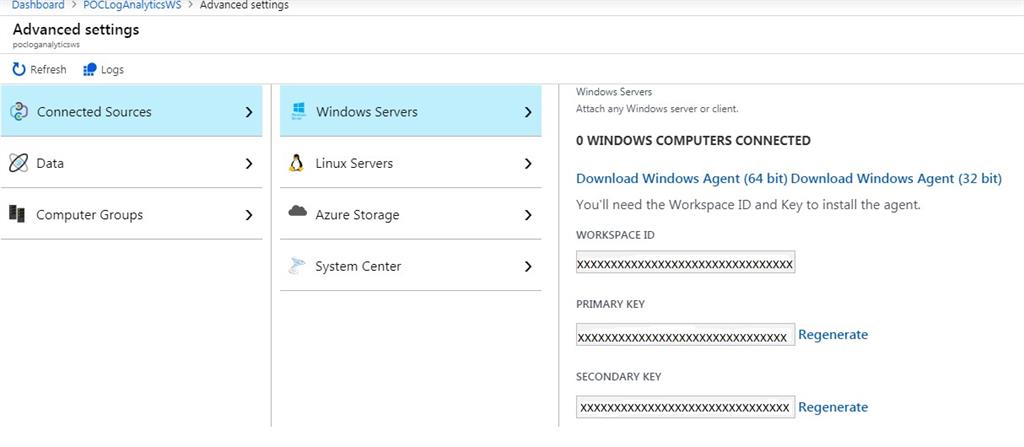Expand Computer Groups chevron
The height and width of the screenshot is (447, 1024).
[x=249, y=215]
